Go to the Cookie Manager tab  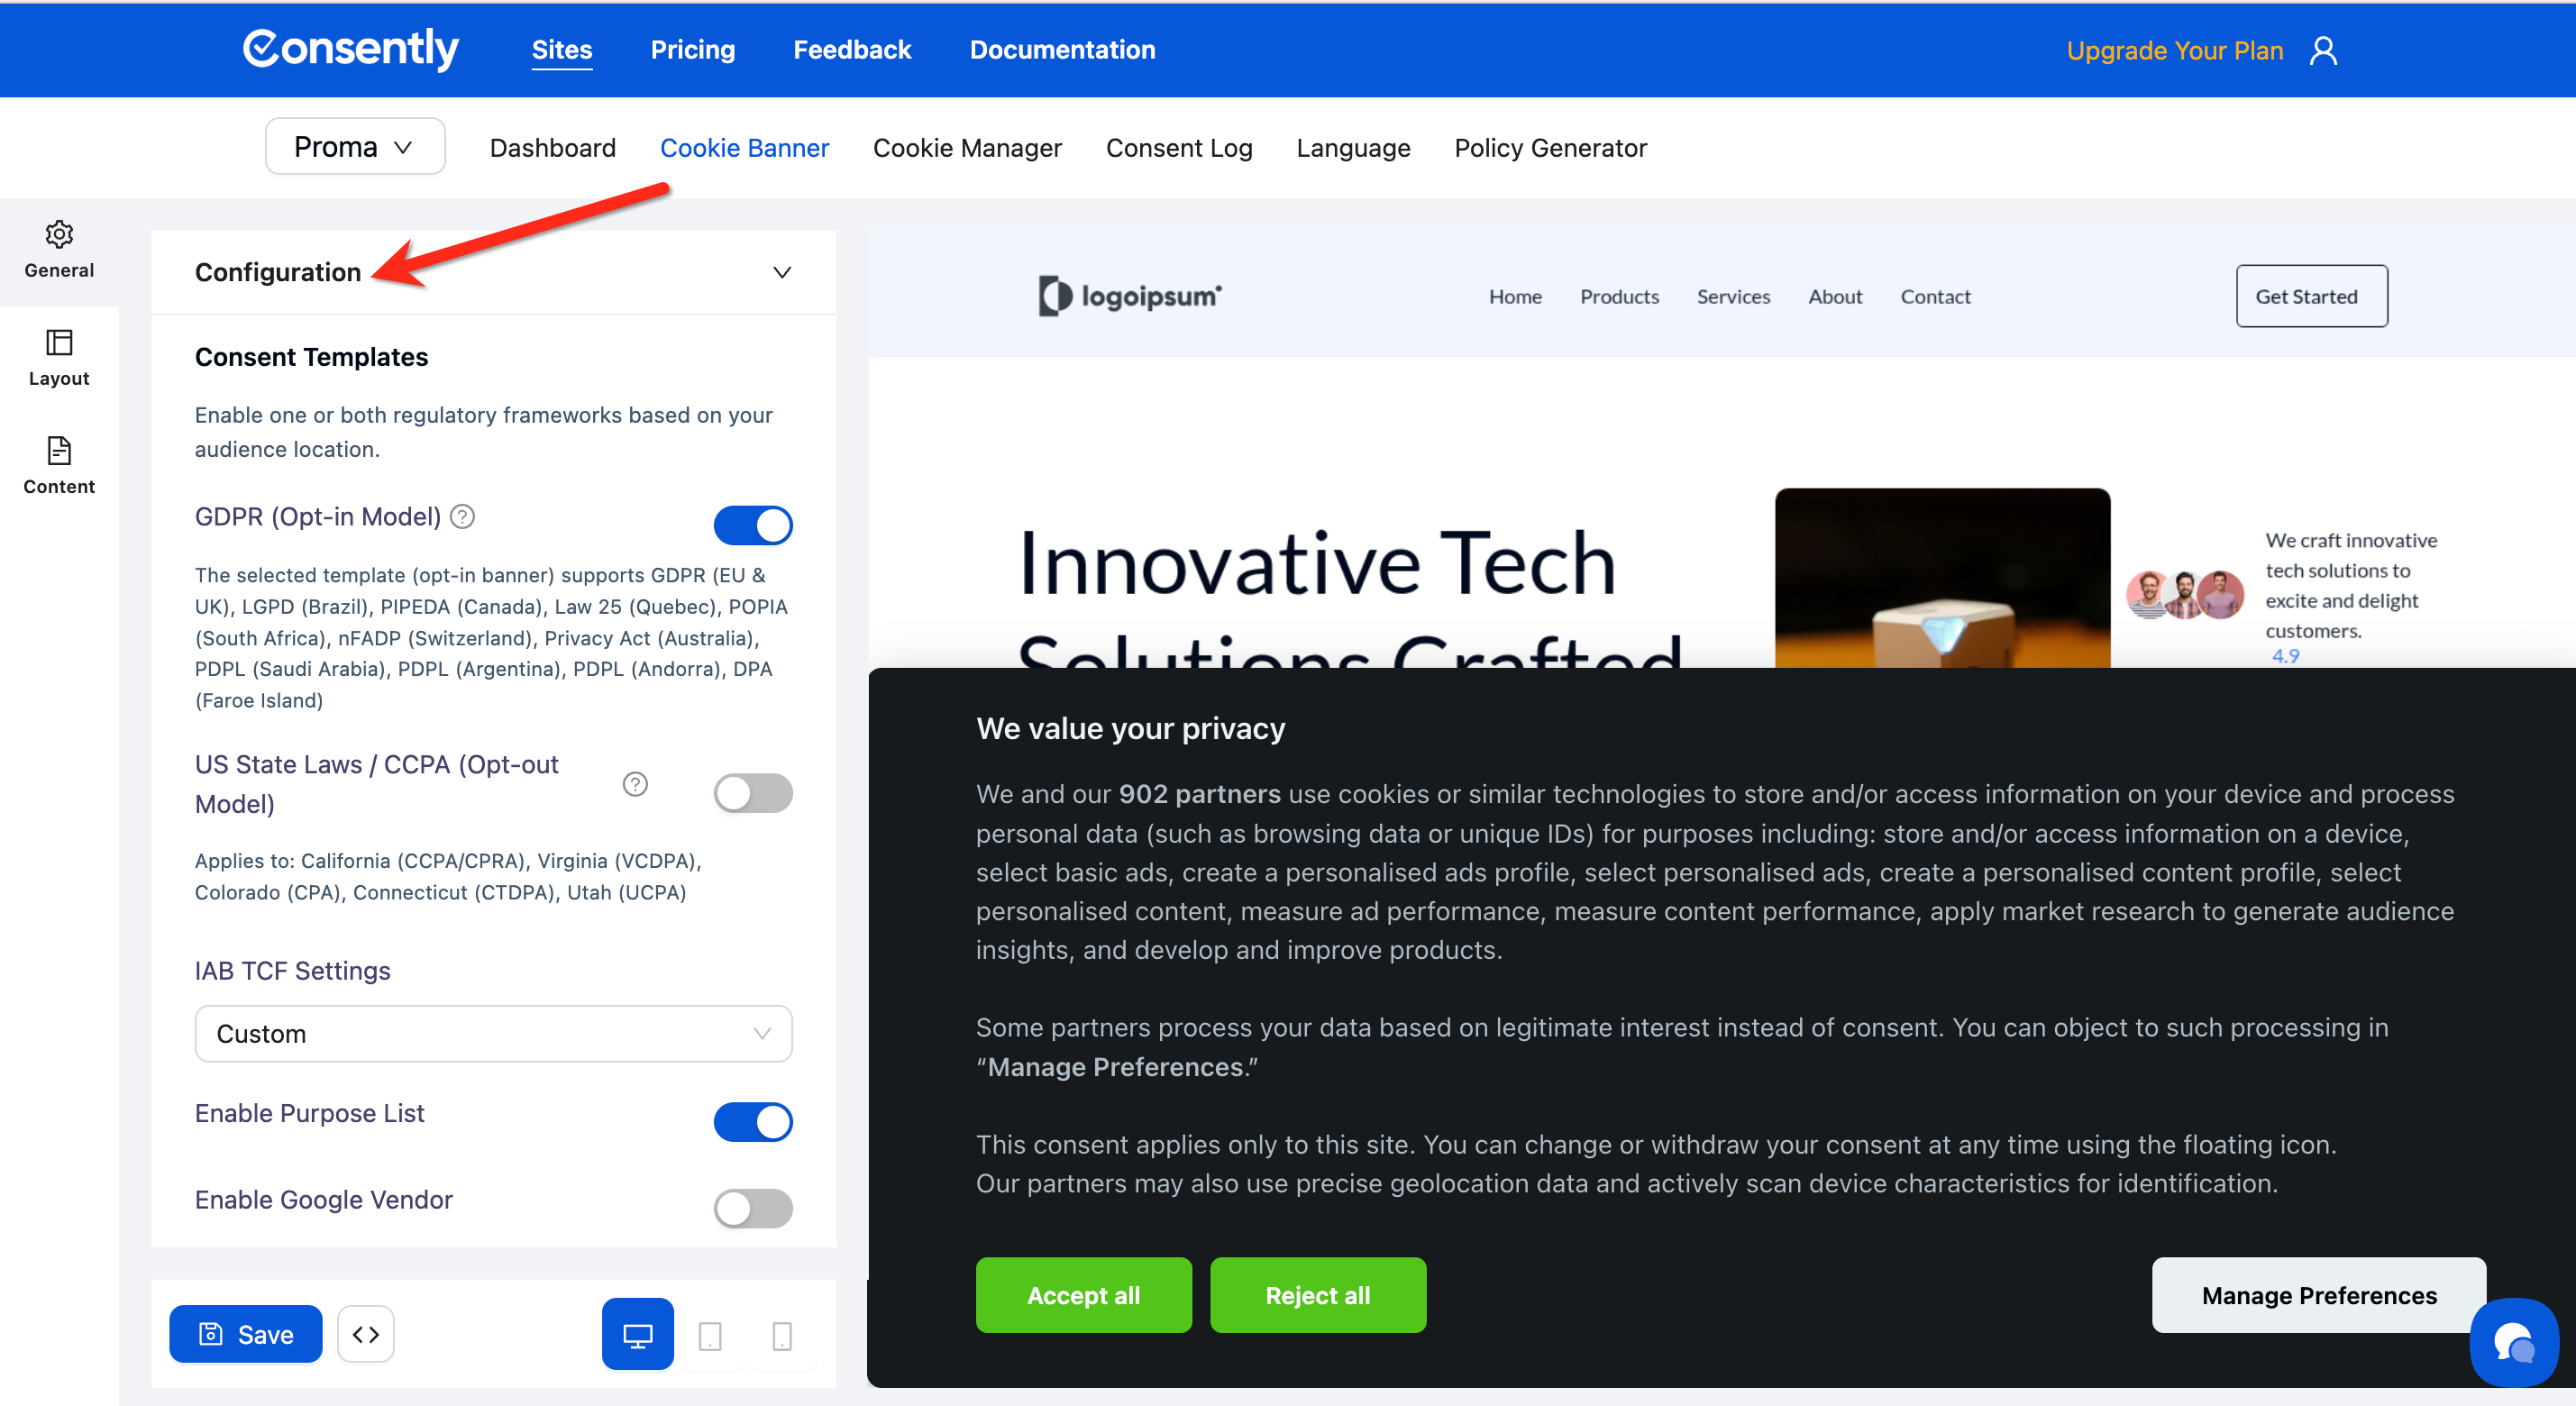(x=966, y=148)
